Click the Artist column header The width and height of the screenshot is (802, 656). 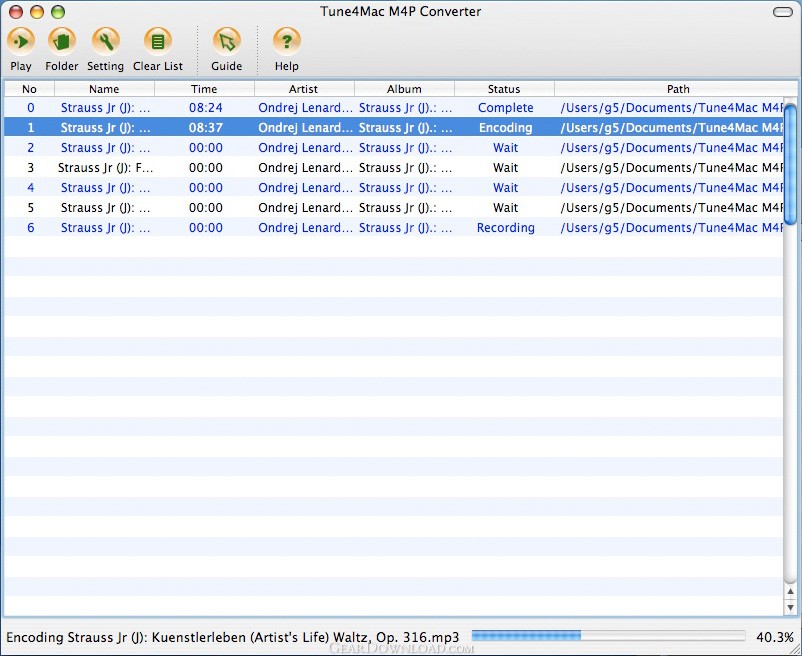point(304,89)
